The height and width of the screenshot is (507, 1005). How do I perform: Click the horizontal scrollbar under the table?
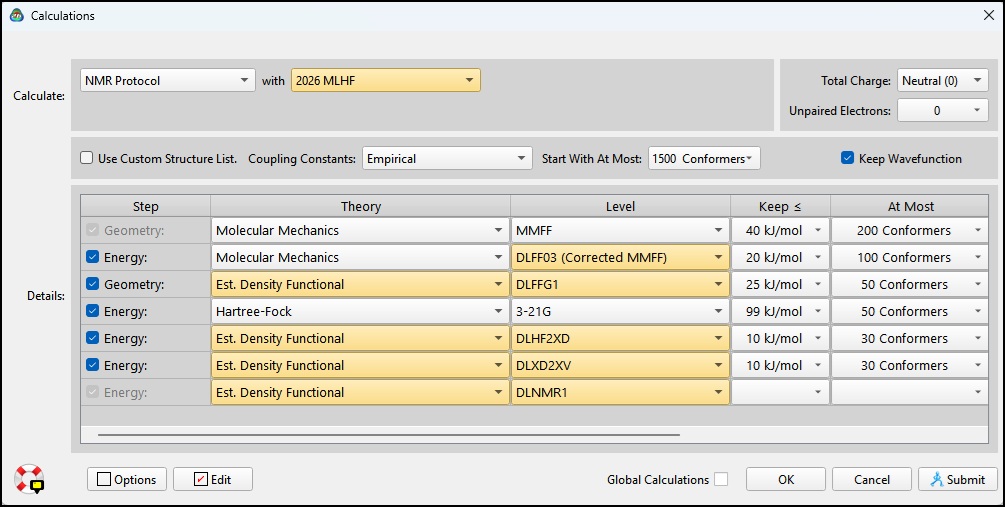388,435
